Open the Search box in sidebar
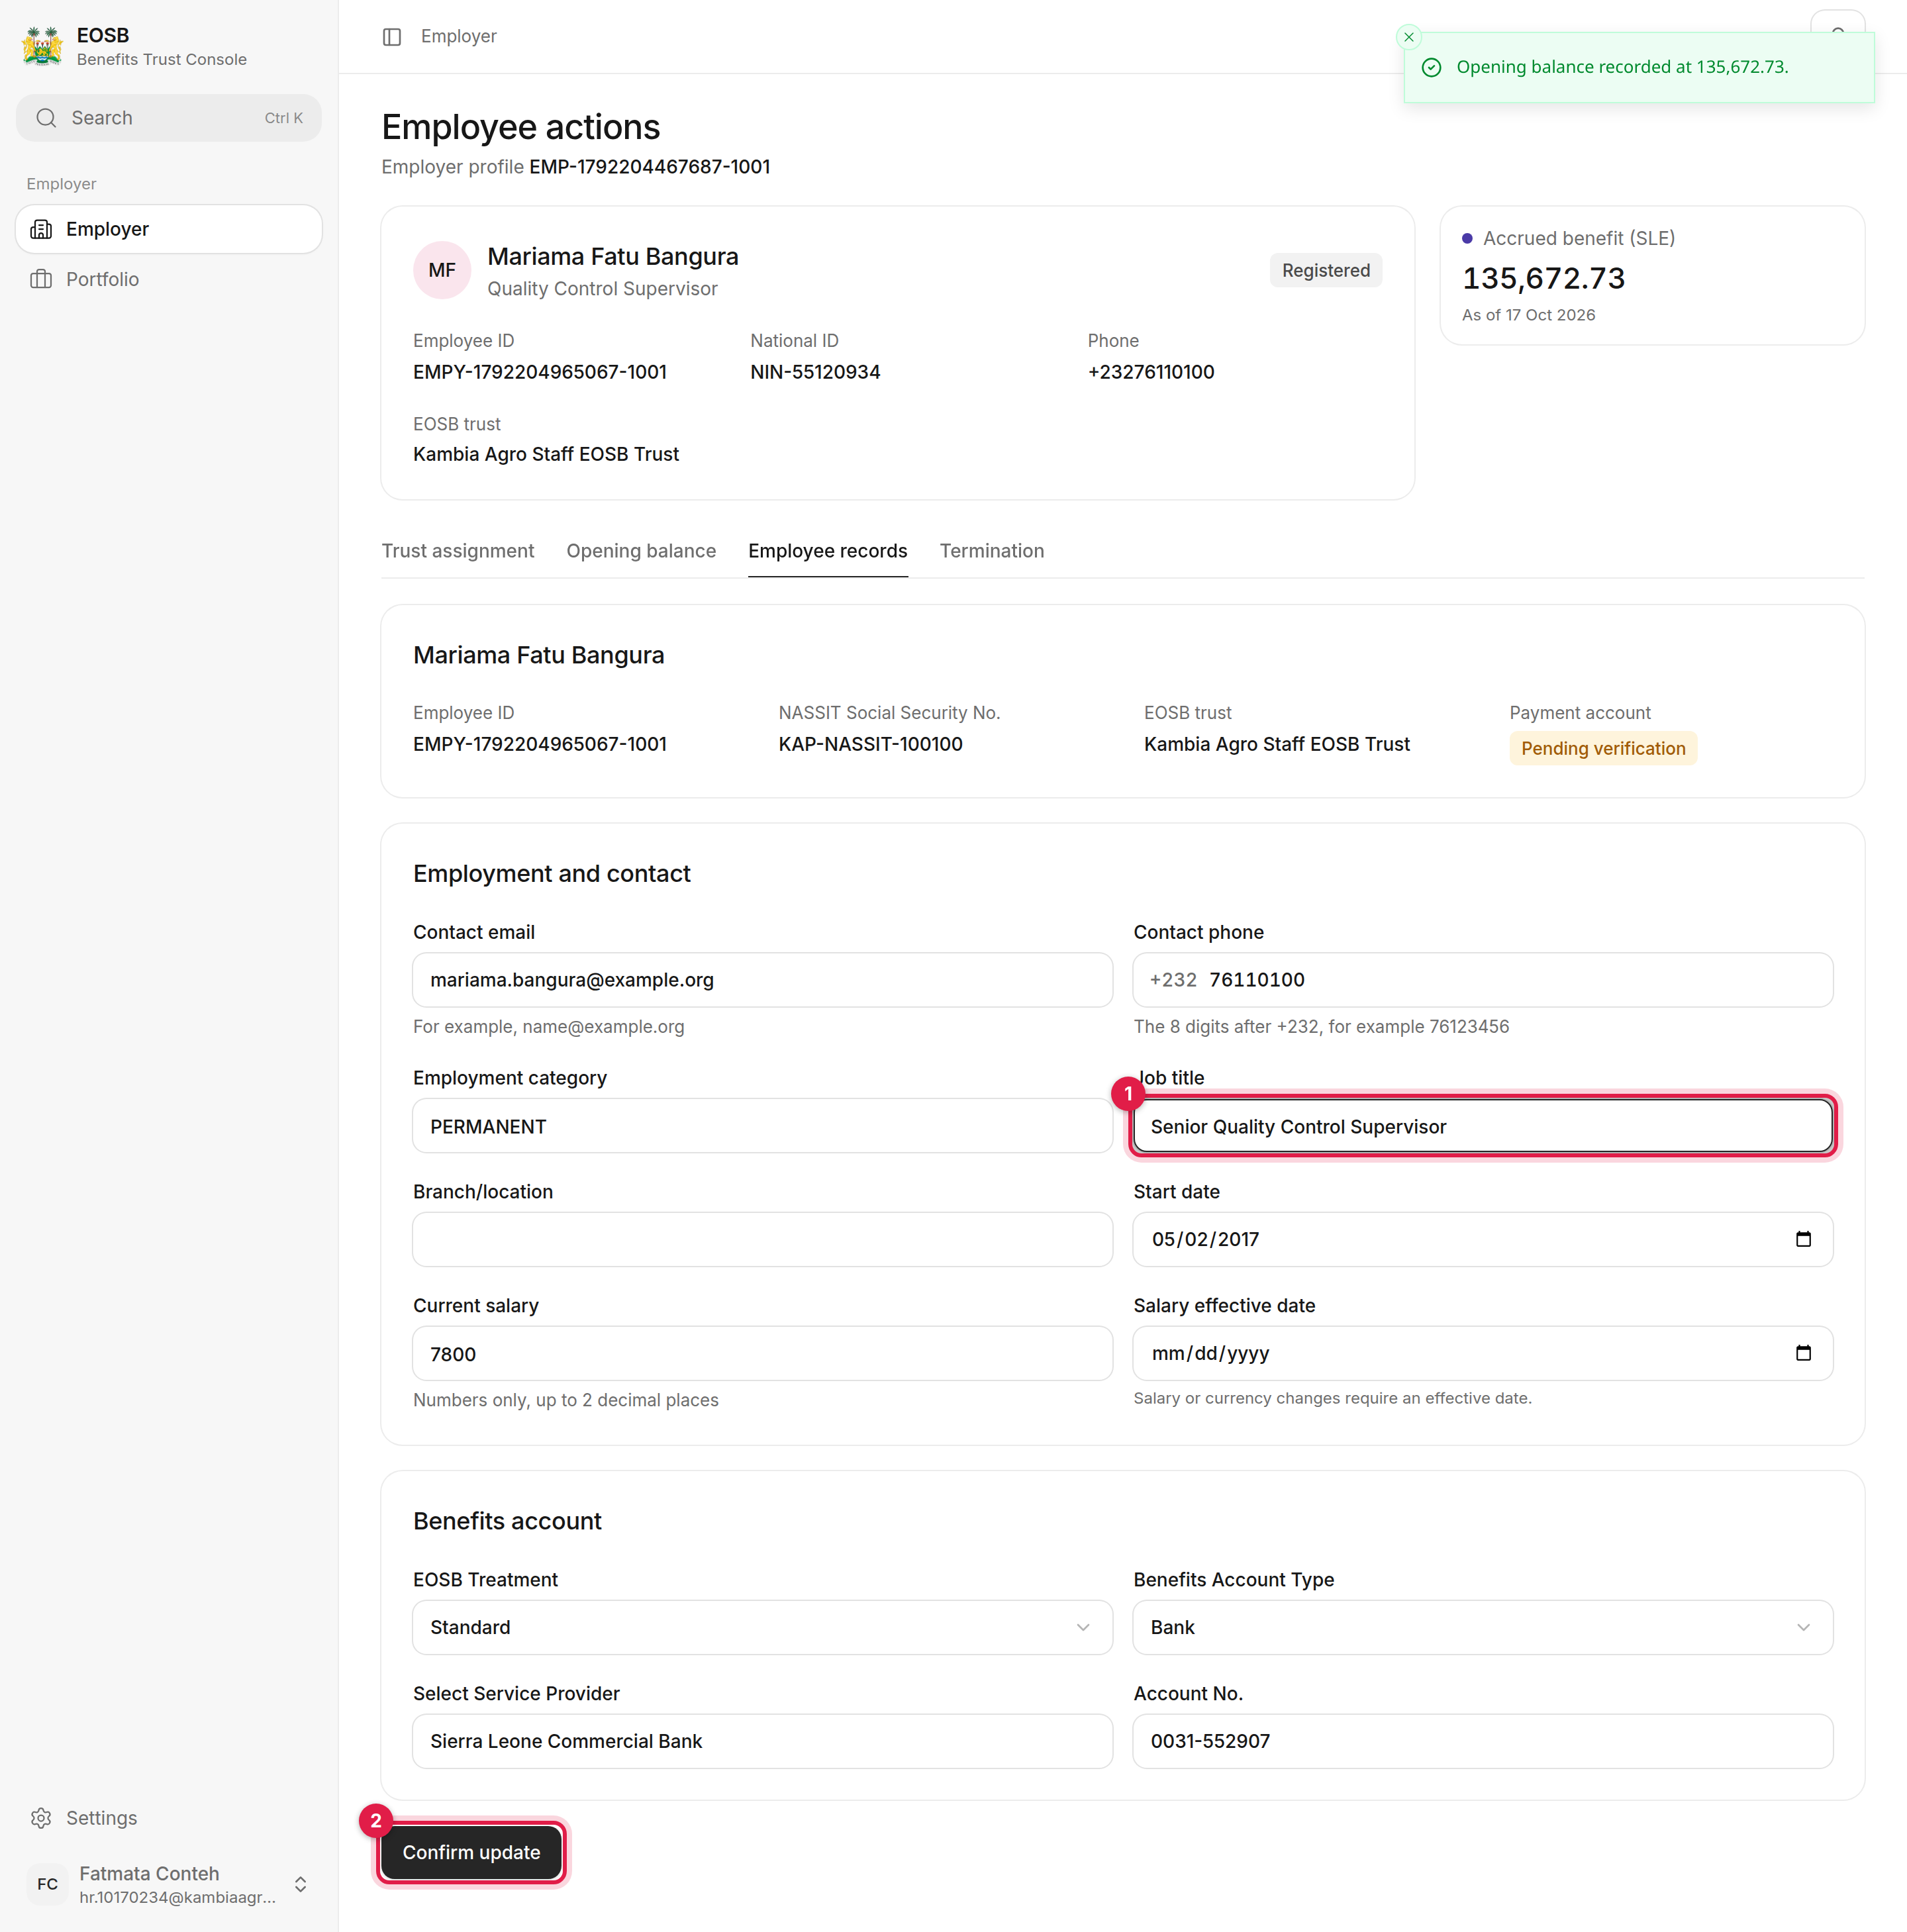Viewport: 1907px width, 1932px height. tap(169, 118)
